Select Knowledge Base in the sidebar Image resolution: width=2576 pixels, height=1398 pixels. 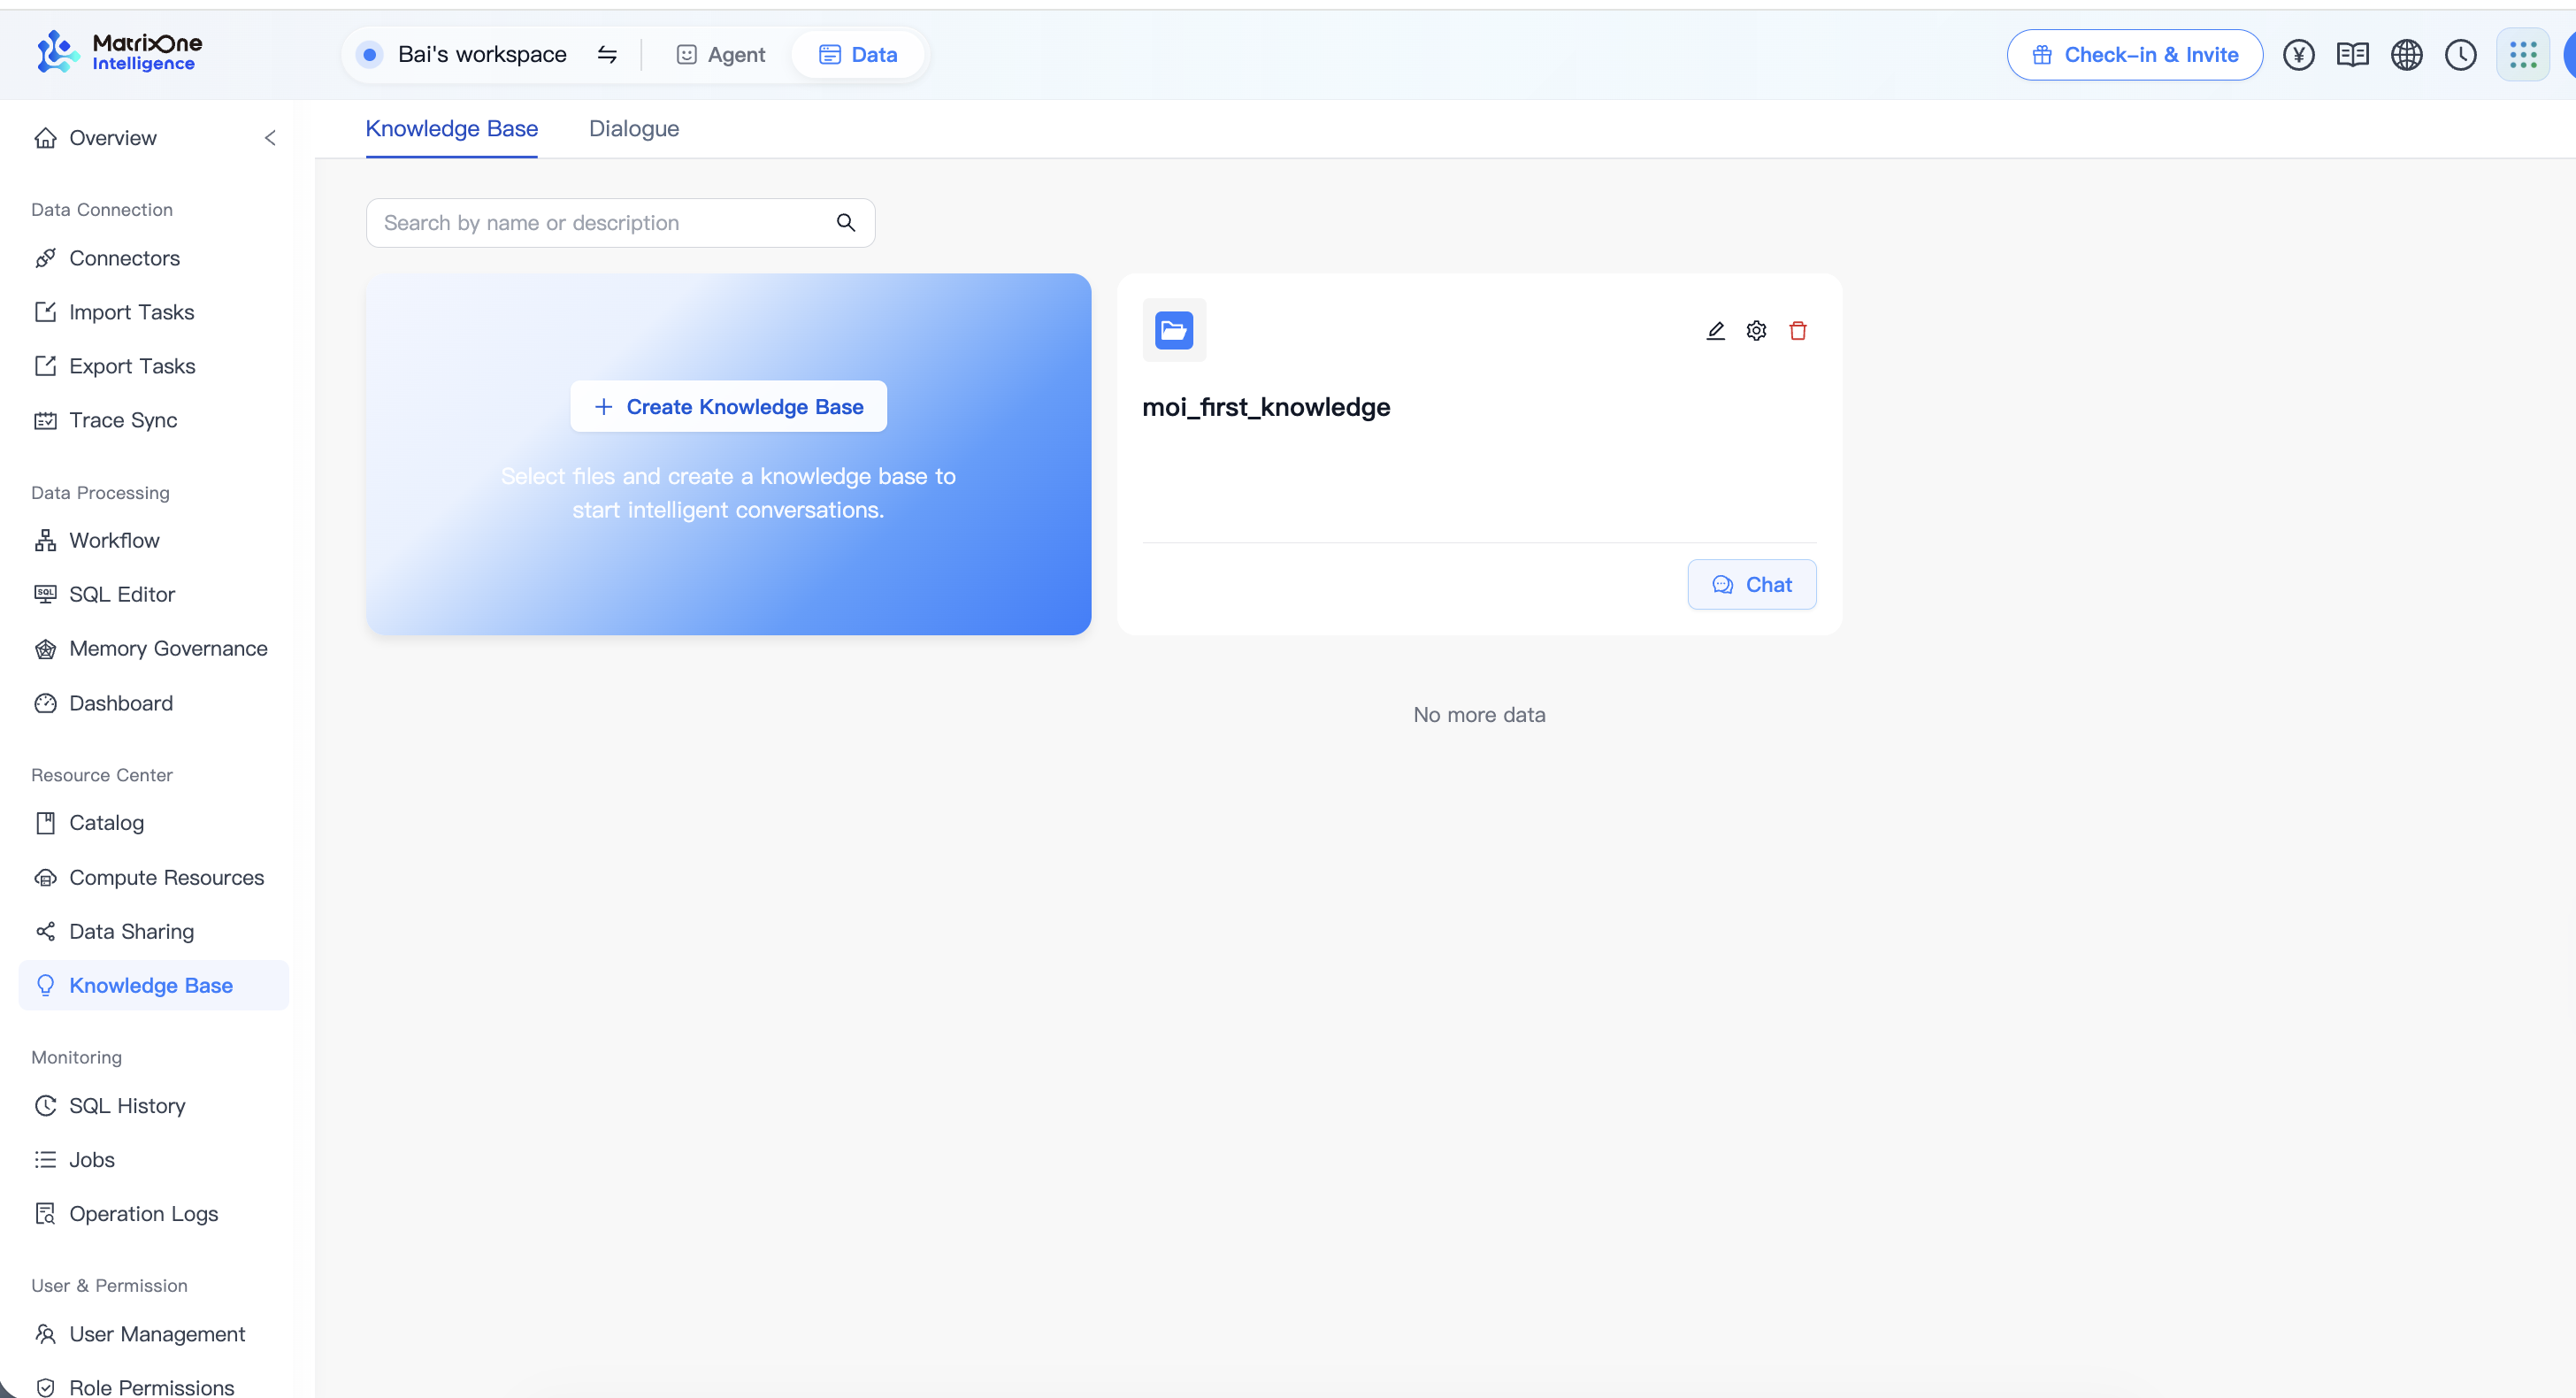(153, 985)
